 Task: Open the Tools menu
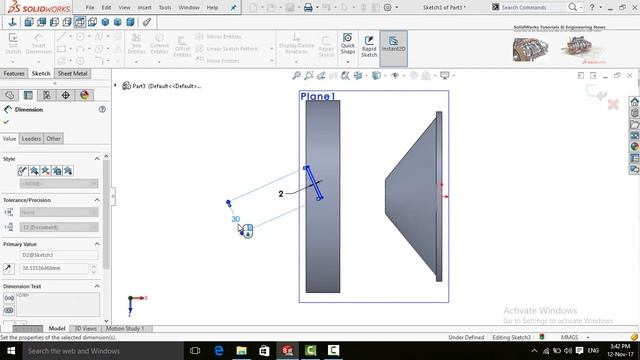coord(165,7)
